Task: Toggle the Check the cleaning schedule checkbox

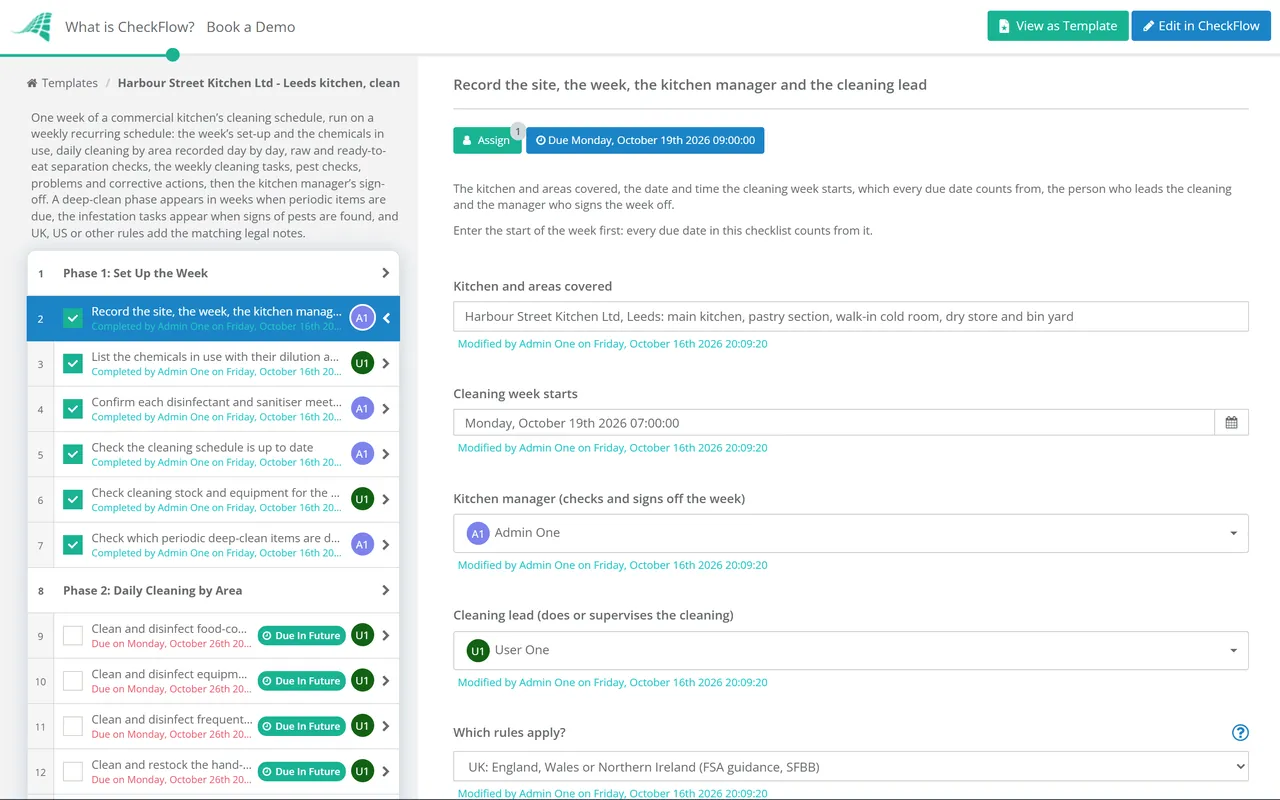Action: click(73, 454)
